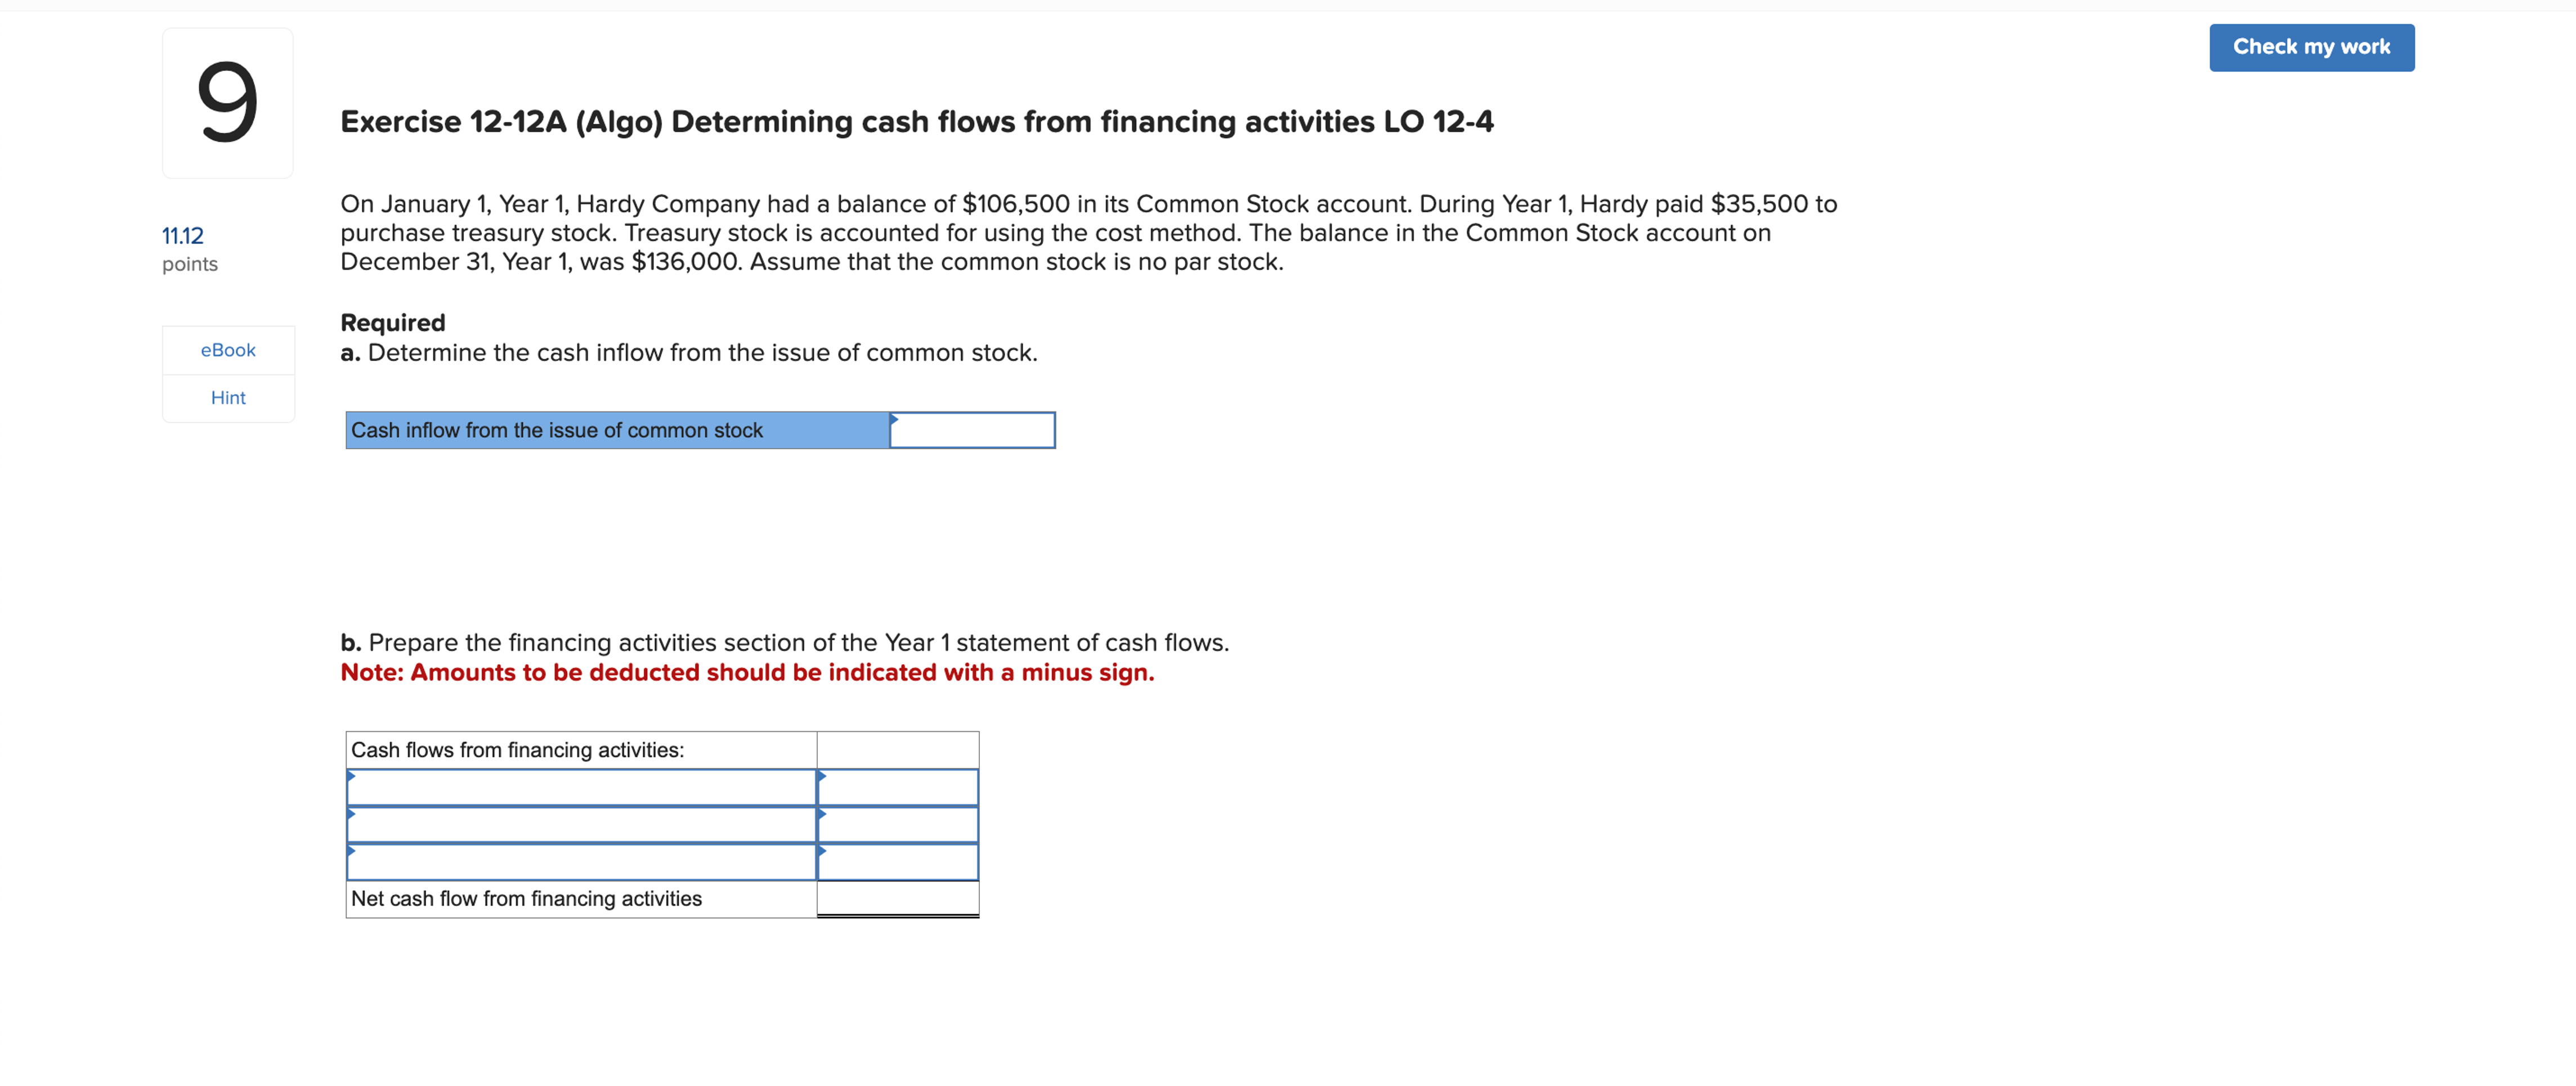Screen dimensions: 2576x1086
Task: Click the cash inflow amount input field
Action: pos(975,430)
